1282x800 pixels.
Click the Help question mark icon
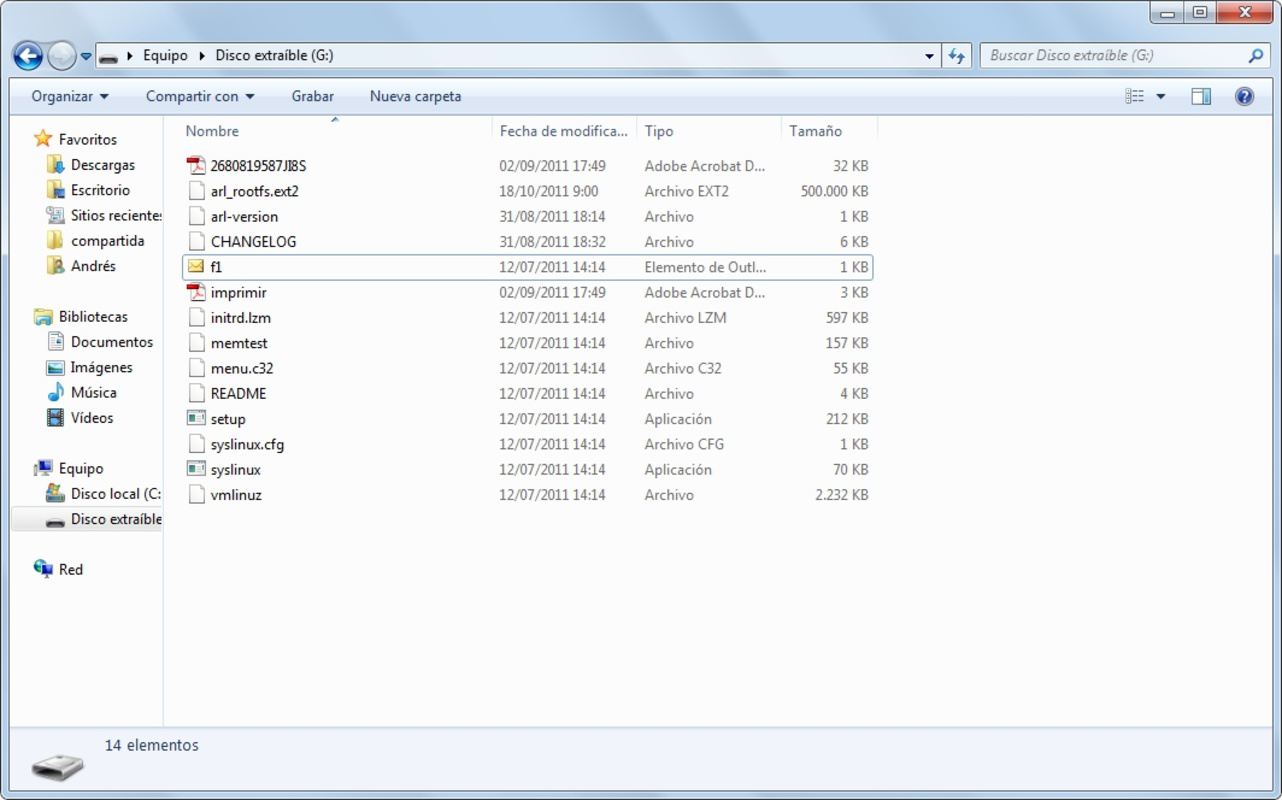[1244, 95]
